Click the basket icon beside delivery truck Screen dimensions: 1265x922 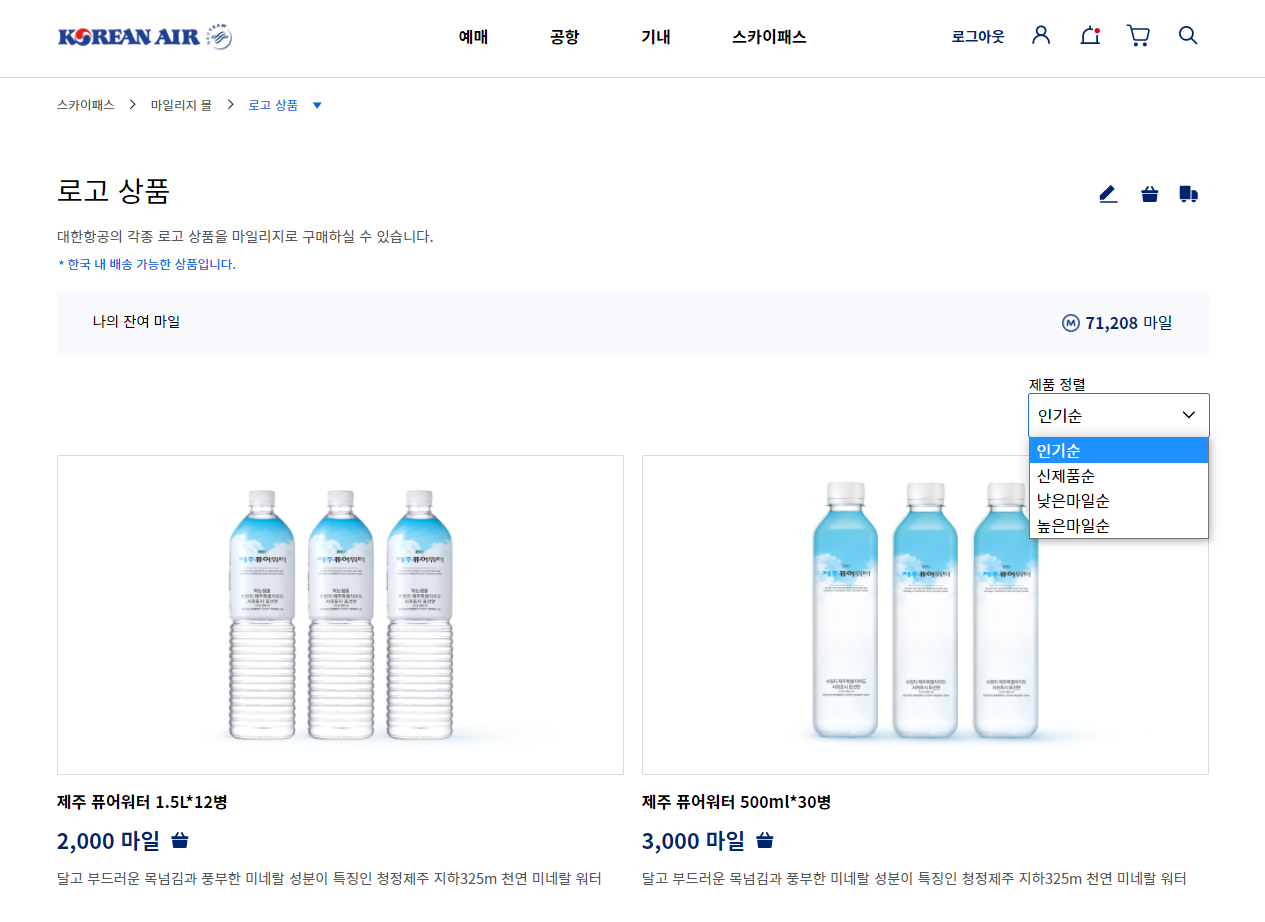coord(1150,194)
